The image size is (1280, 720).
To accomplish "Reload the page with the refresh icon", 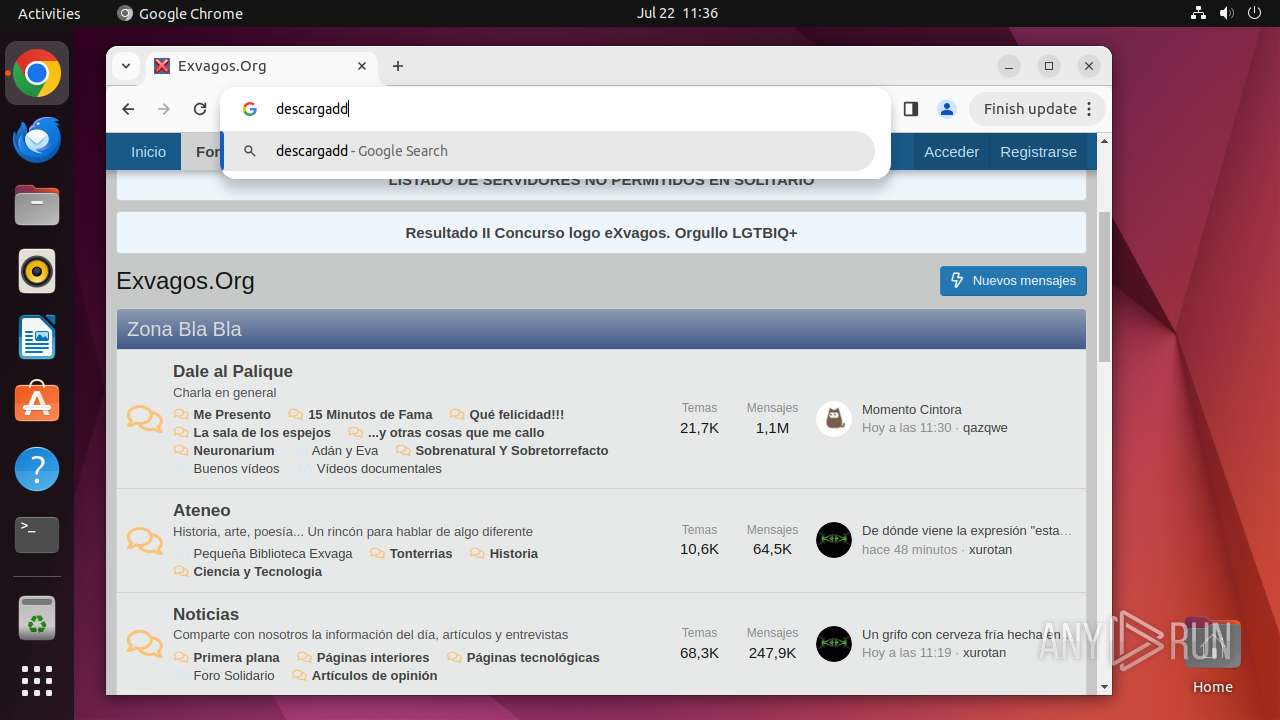I will tap(200, 109).
